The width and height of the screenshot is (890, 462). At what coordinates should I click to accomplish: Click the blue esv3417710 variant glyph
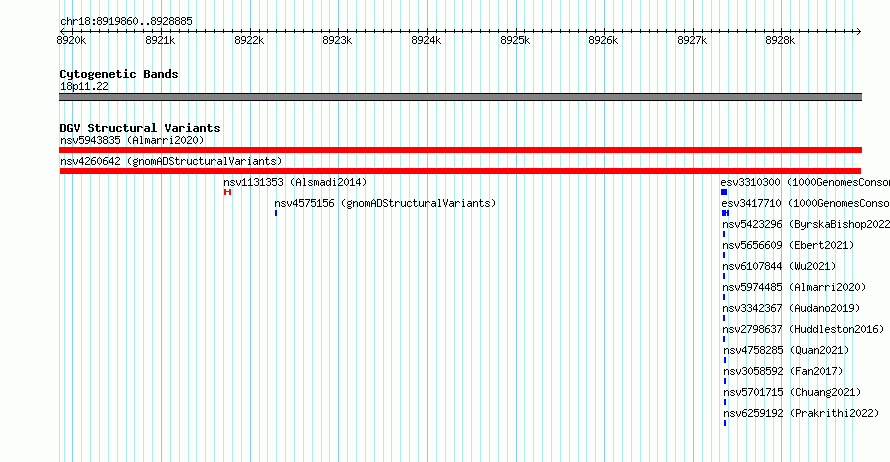[725, 213]
